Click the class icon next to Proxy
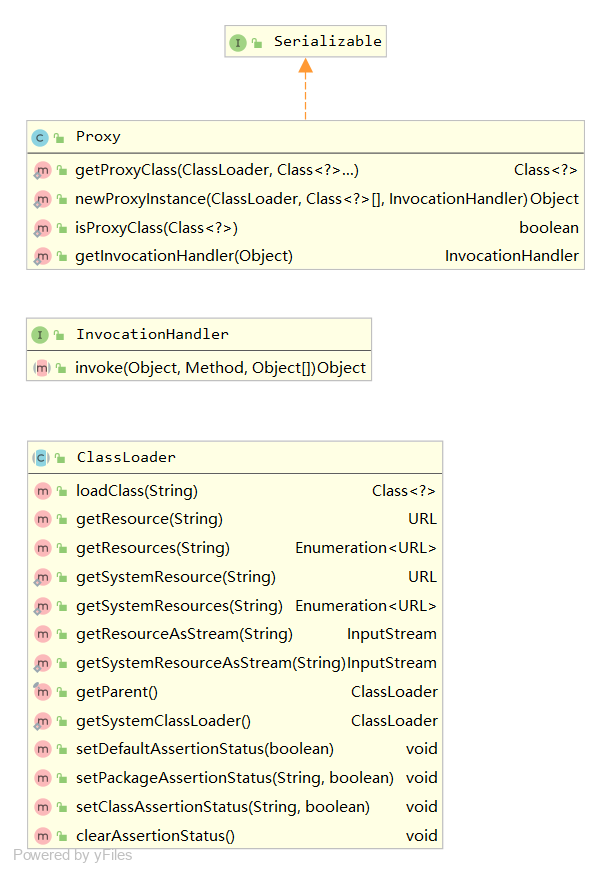This screenshot has height=875, width=610. [40, 137]
